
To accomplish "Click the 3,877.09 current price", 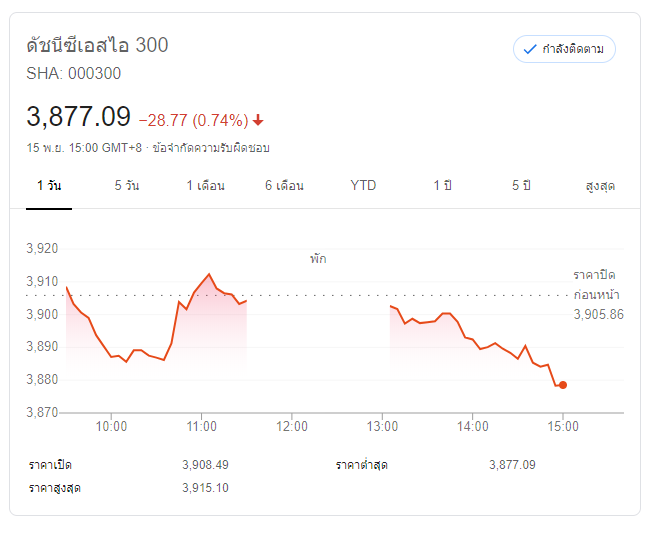I will click(x=79, y=117).
